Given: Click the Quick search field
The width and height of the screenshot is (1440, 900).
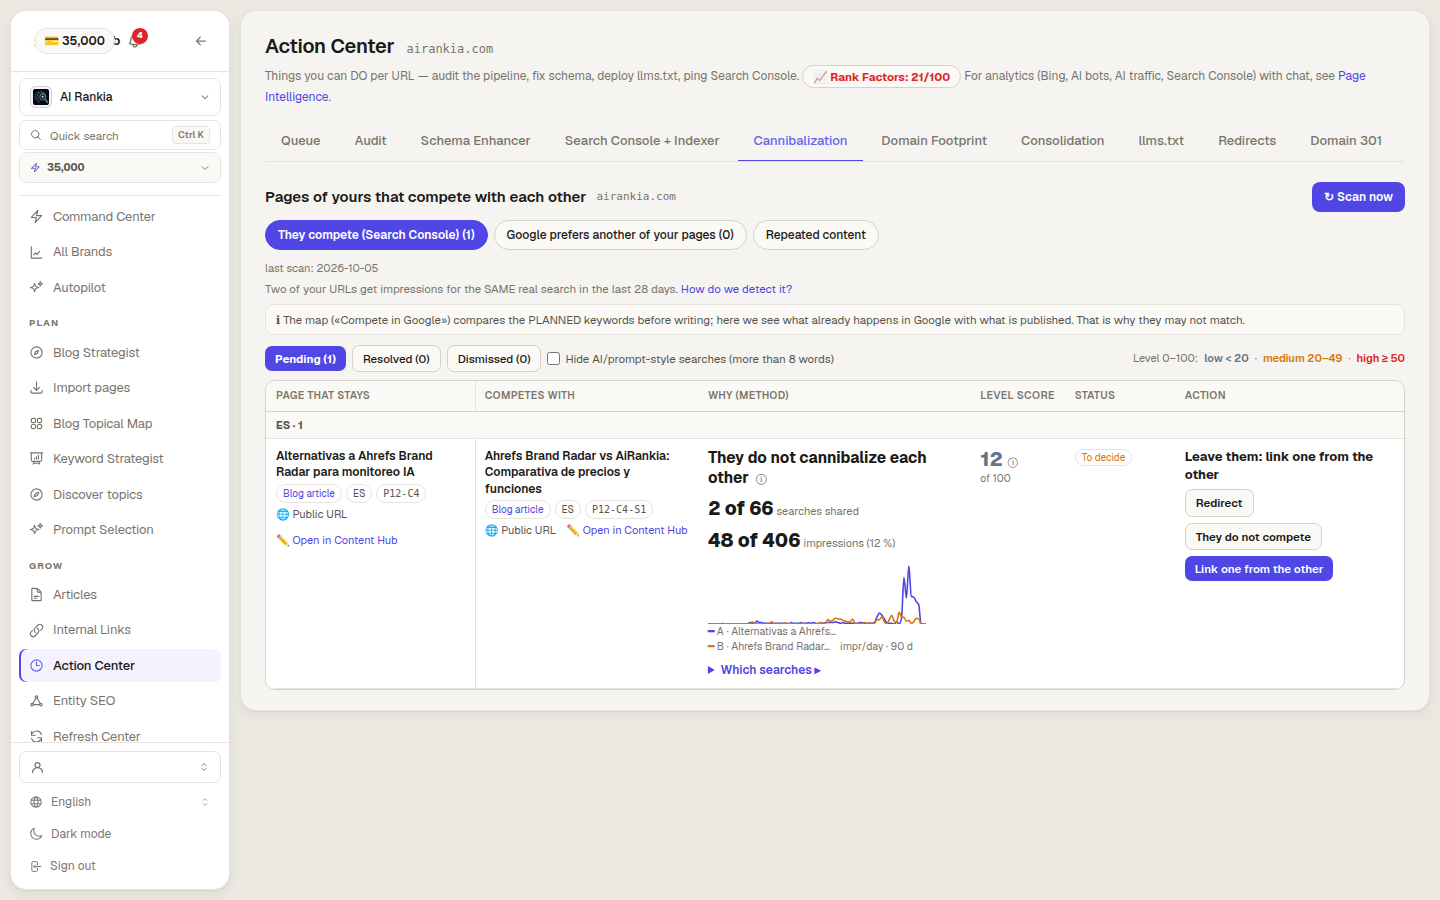Looking at the screenshot, I should point(120,135).
